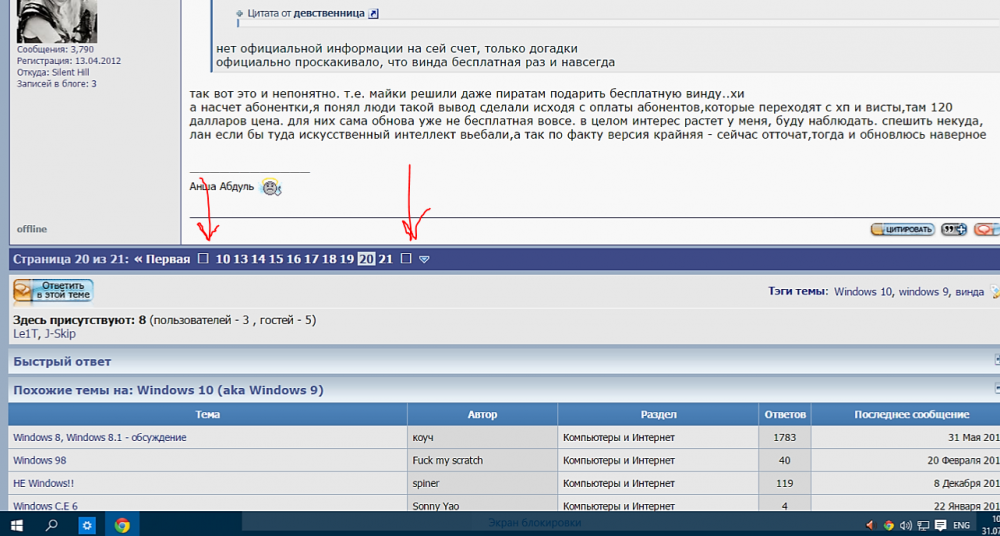Click the Тема column header
Image resolution: width=1000 pixels, height=536 pixels.
(x=208, y=415)
